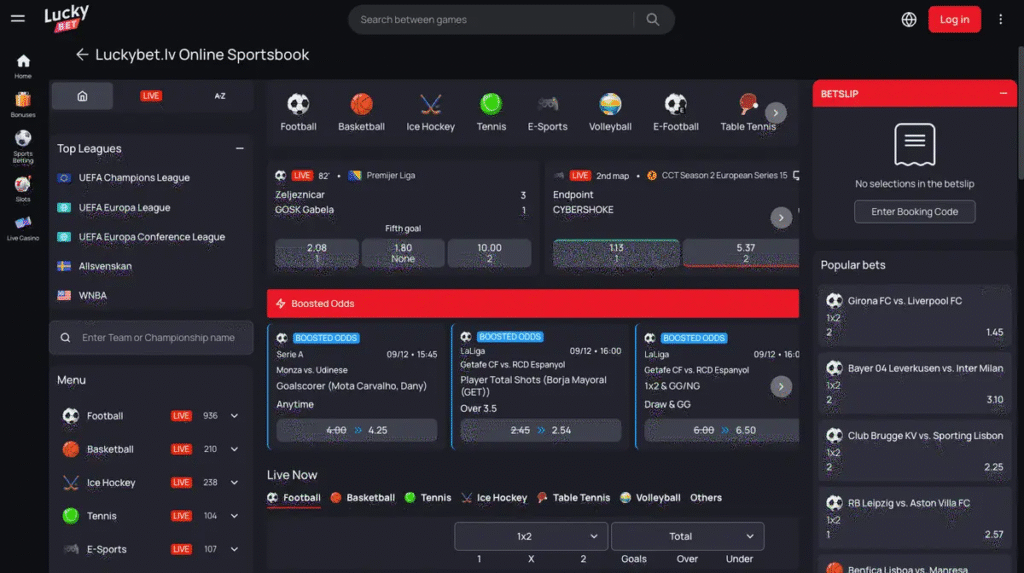Click the Log in button
The height and width of the screenshot is (573, 1024).
(954, 20)
